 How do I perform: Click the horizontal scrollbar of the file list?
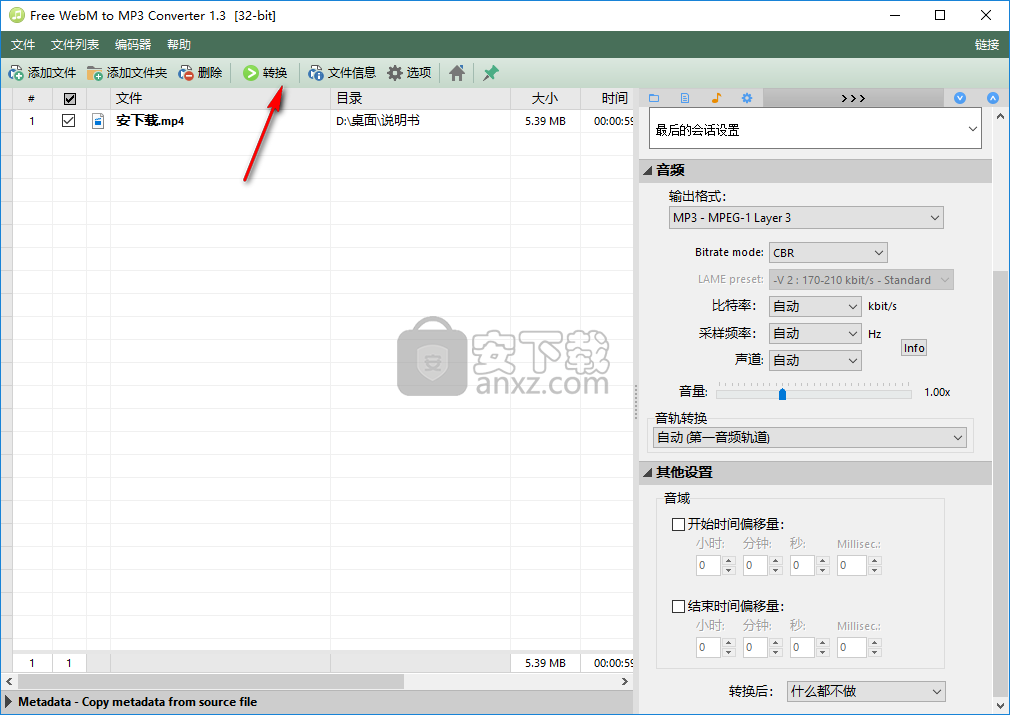[211, 681]
